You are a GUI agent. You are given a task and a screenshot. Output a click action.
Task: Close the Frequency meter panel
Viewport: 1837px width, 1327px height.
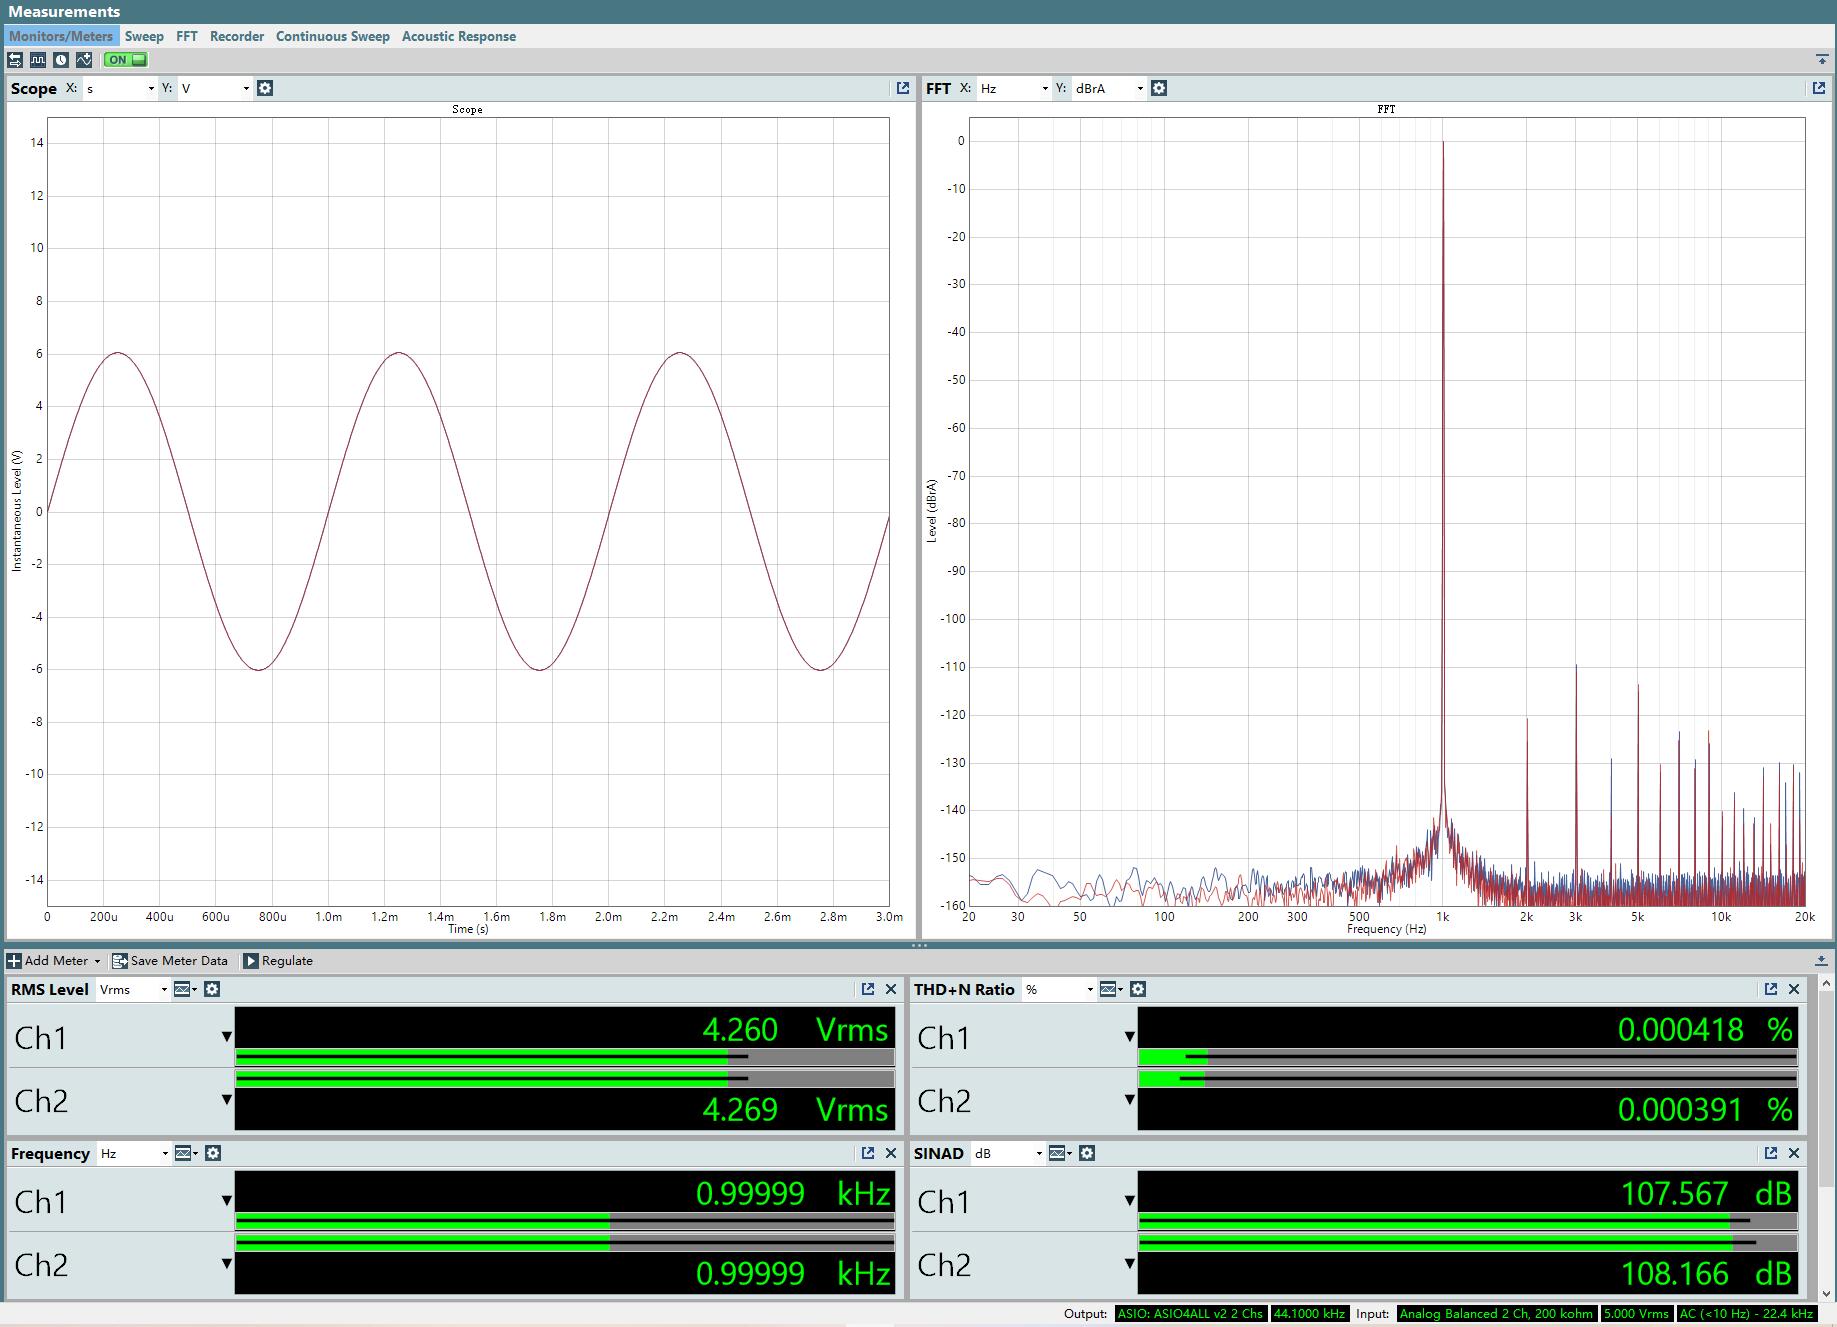[891, 1153]
